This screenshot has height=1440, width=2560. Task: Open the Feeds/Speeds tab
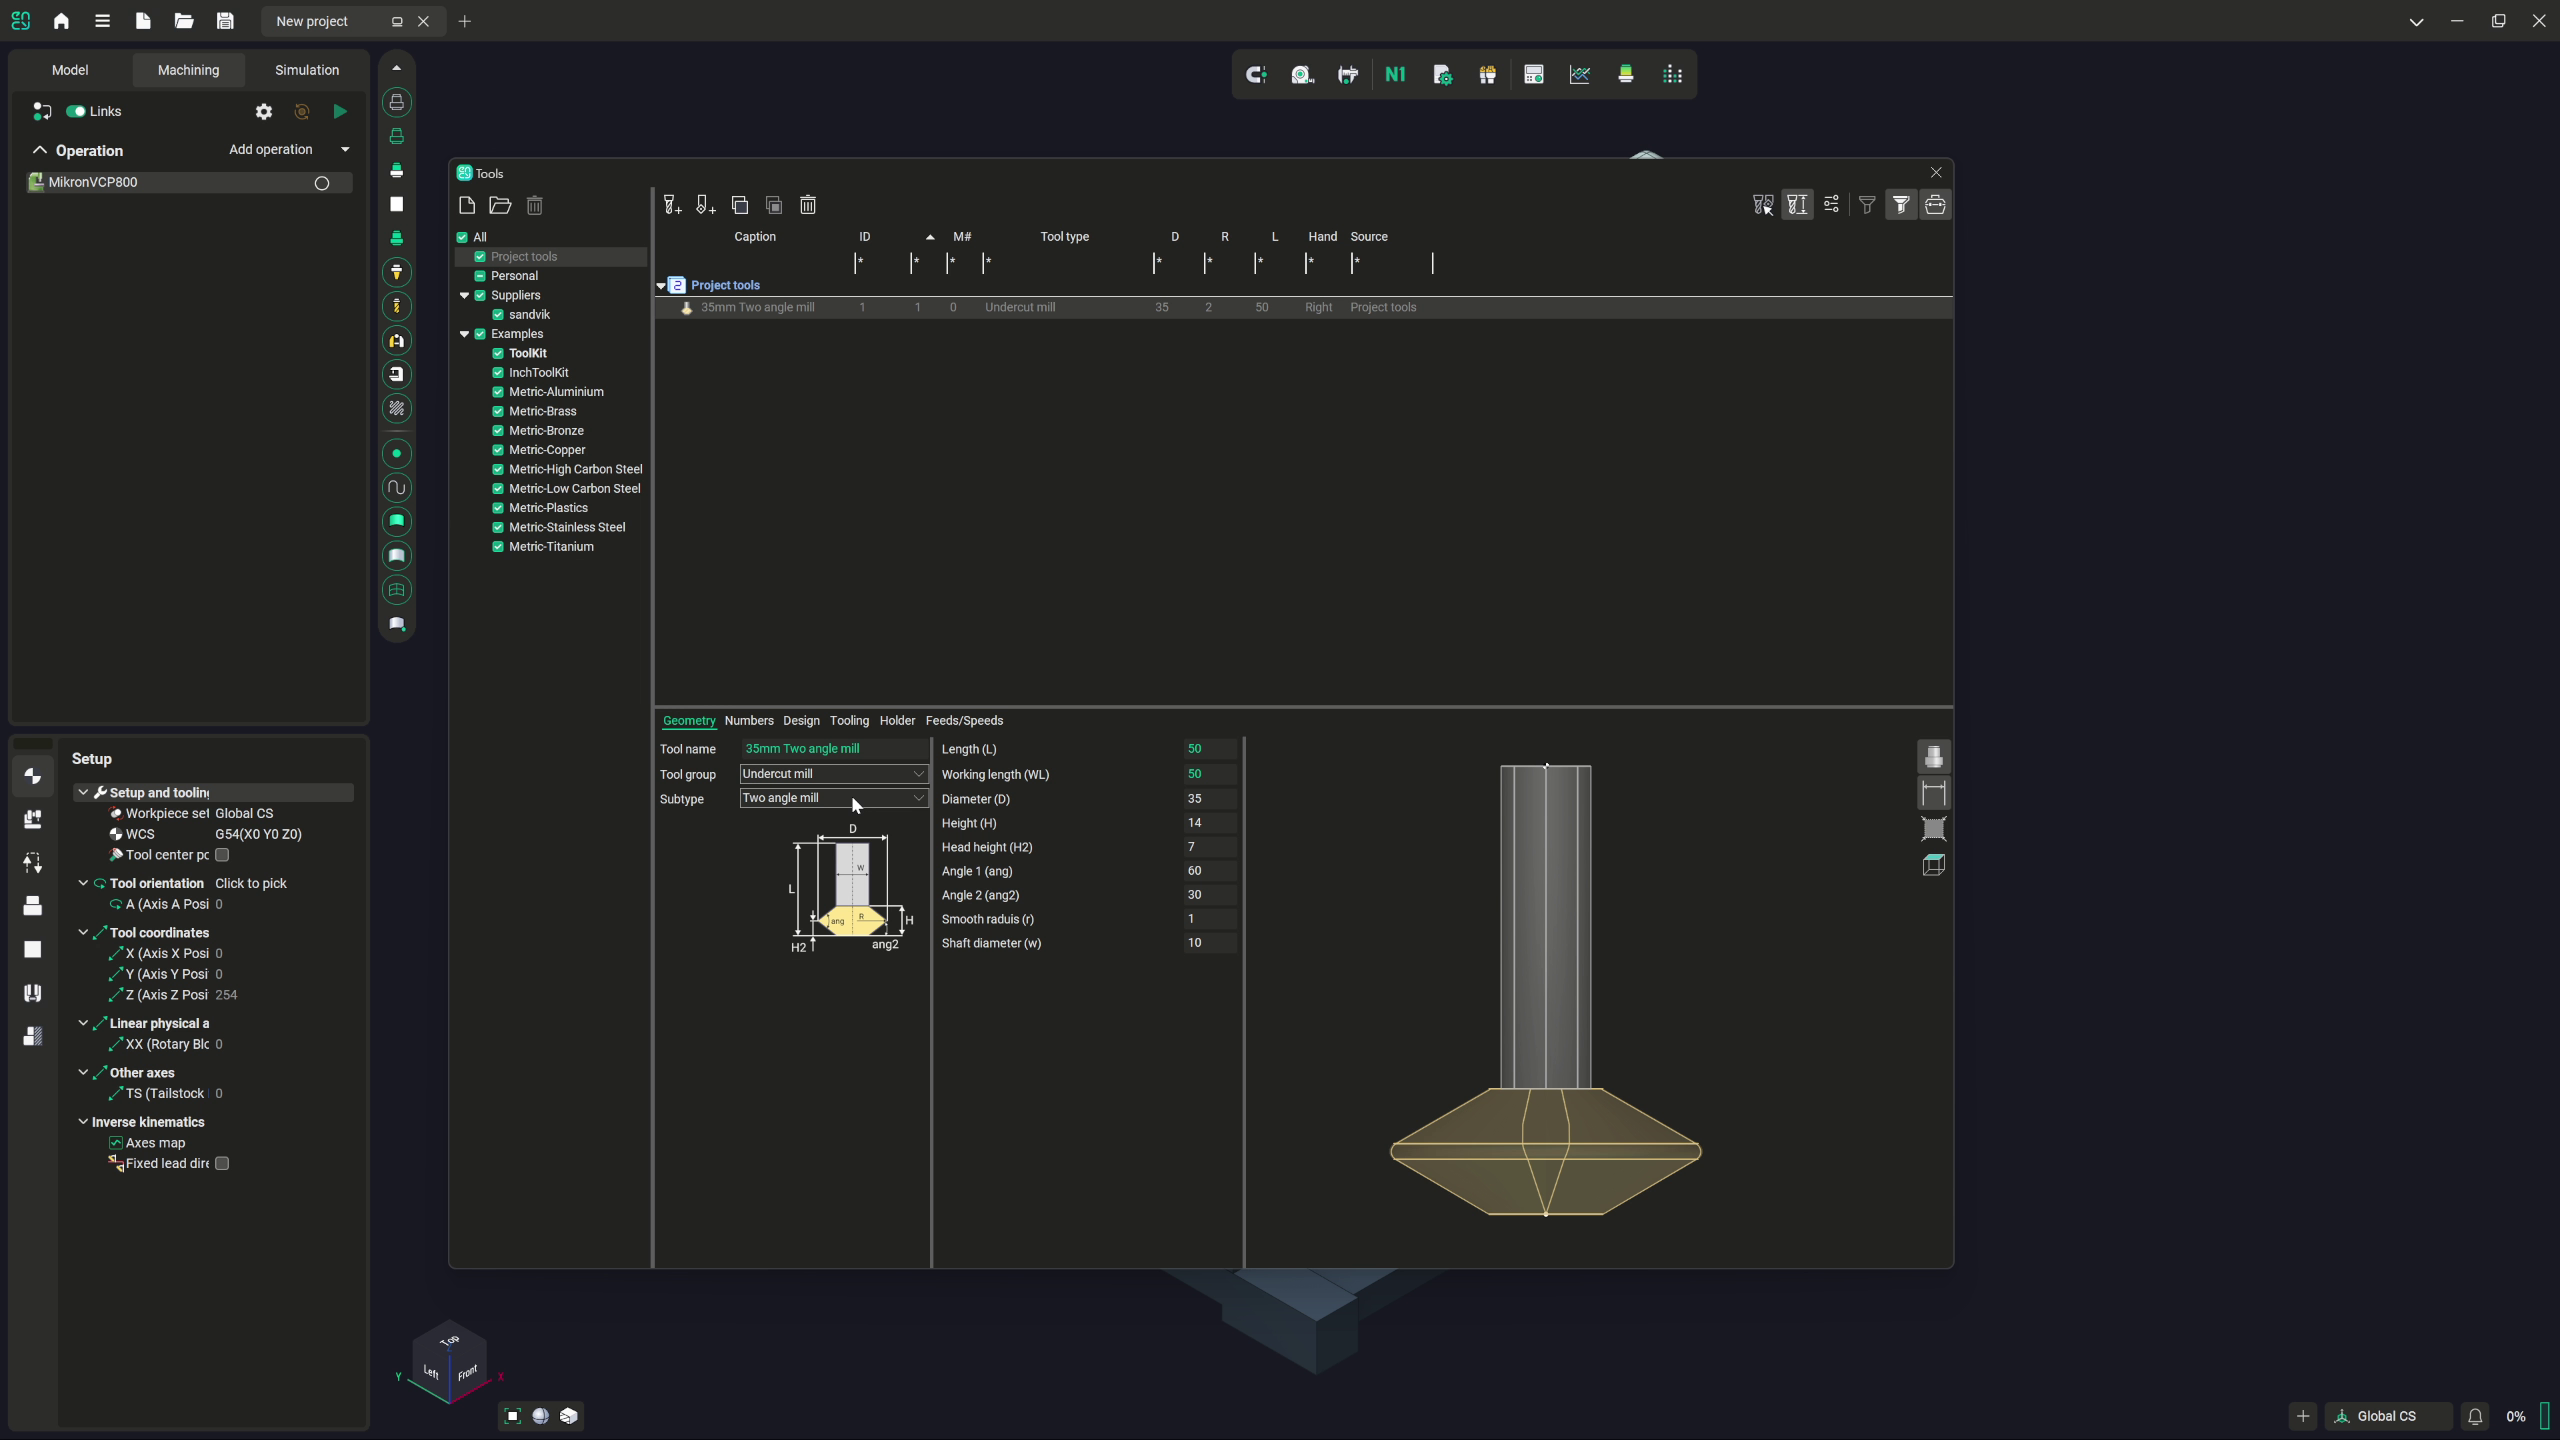964,721
